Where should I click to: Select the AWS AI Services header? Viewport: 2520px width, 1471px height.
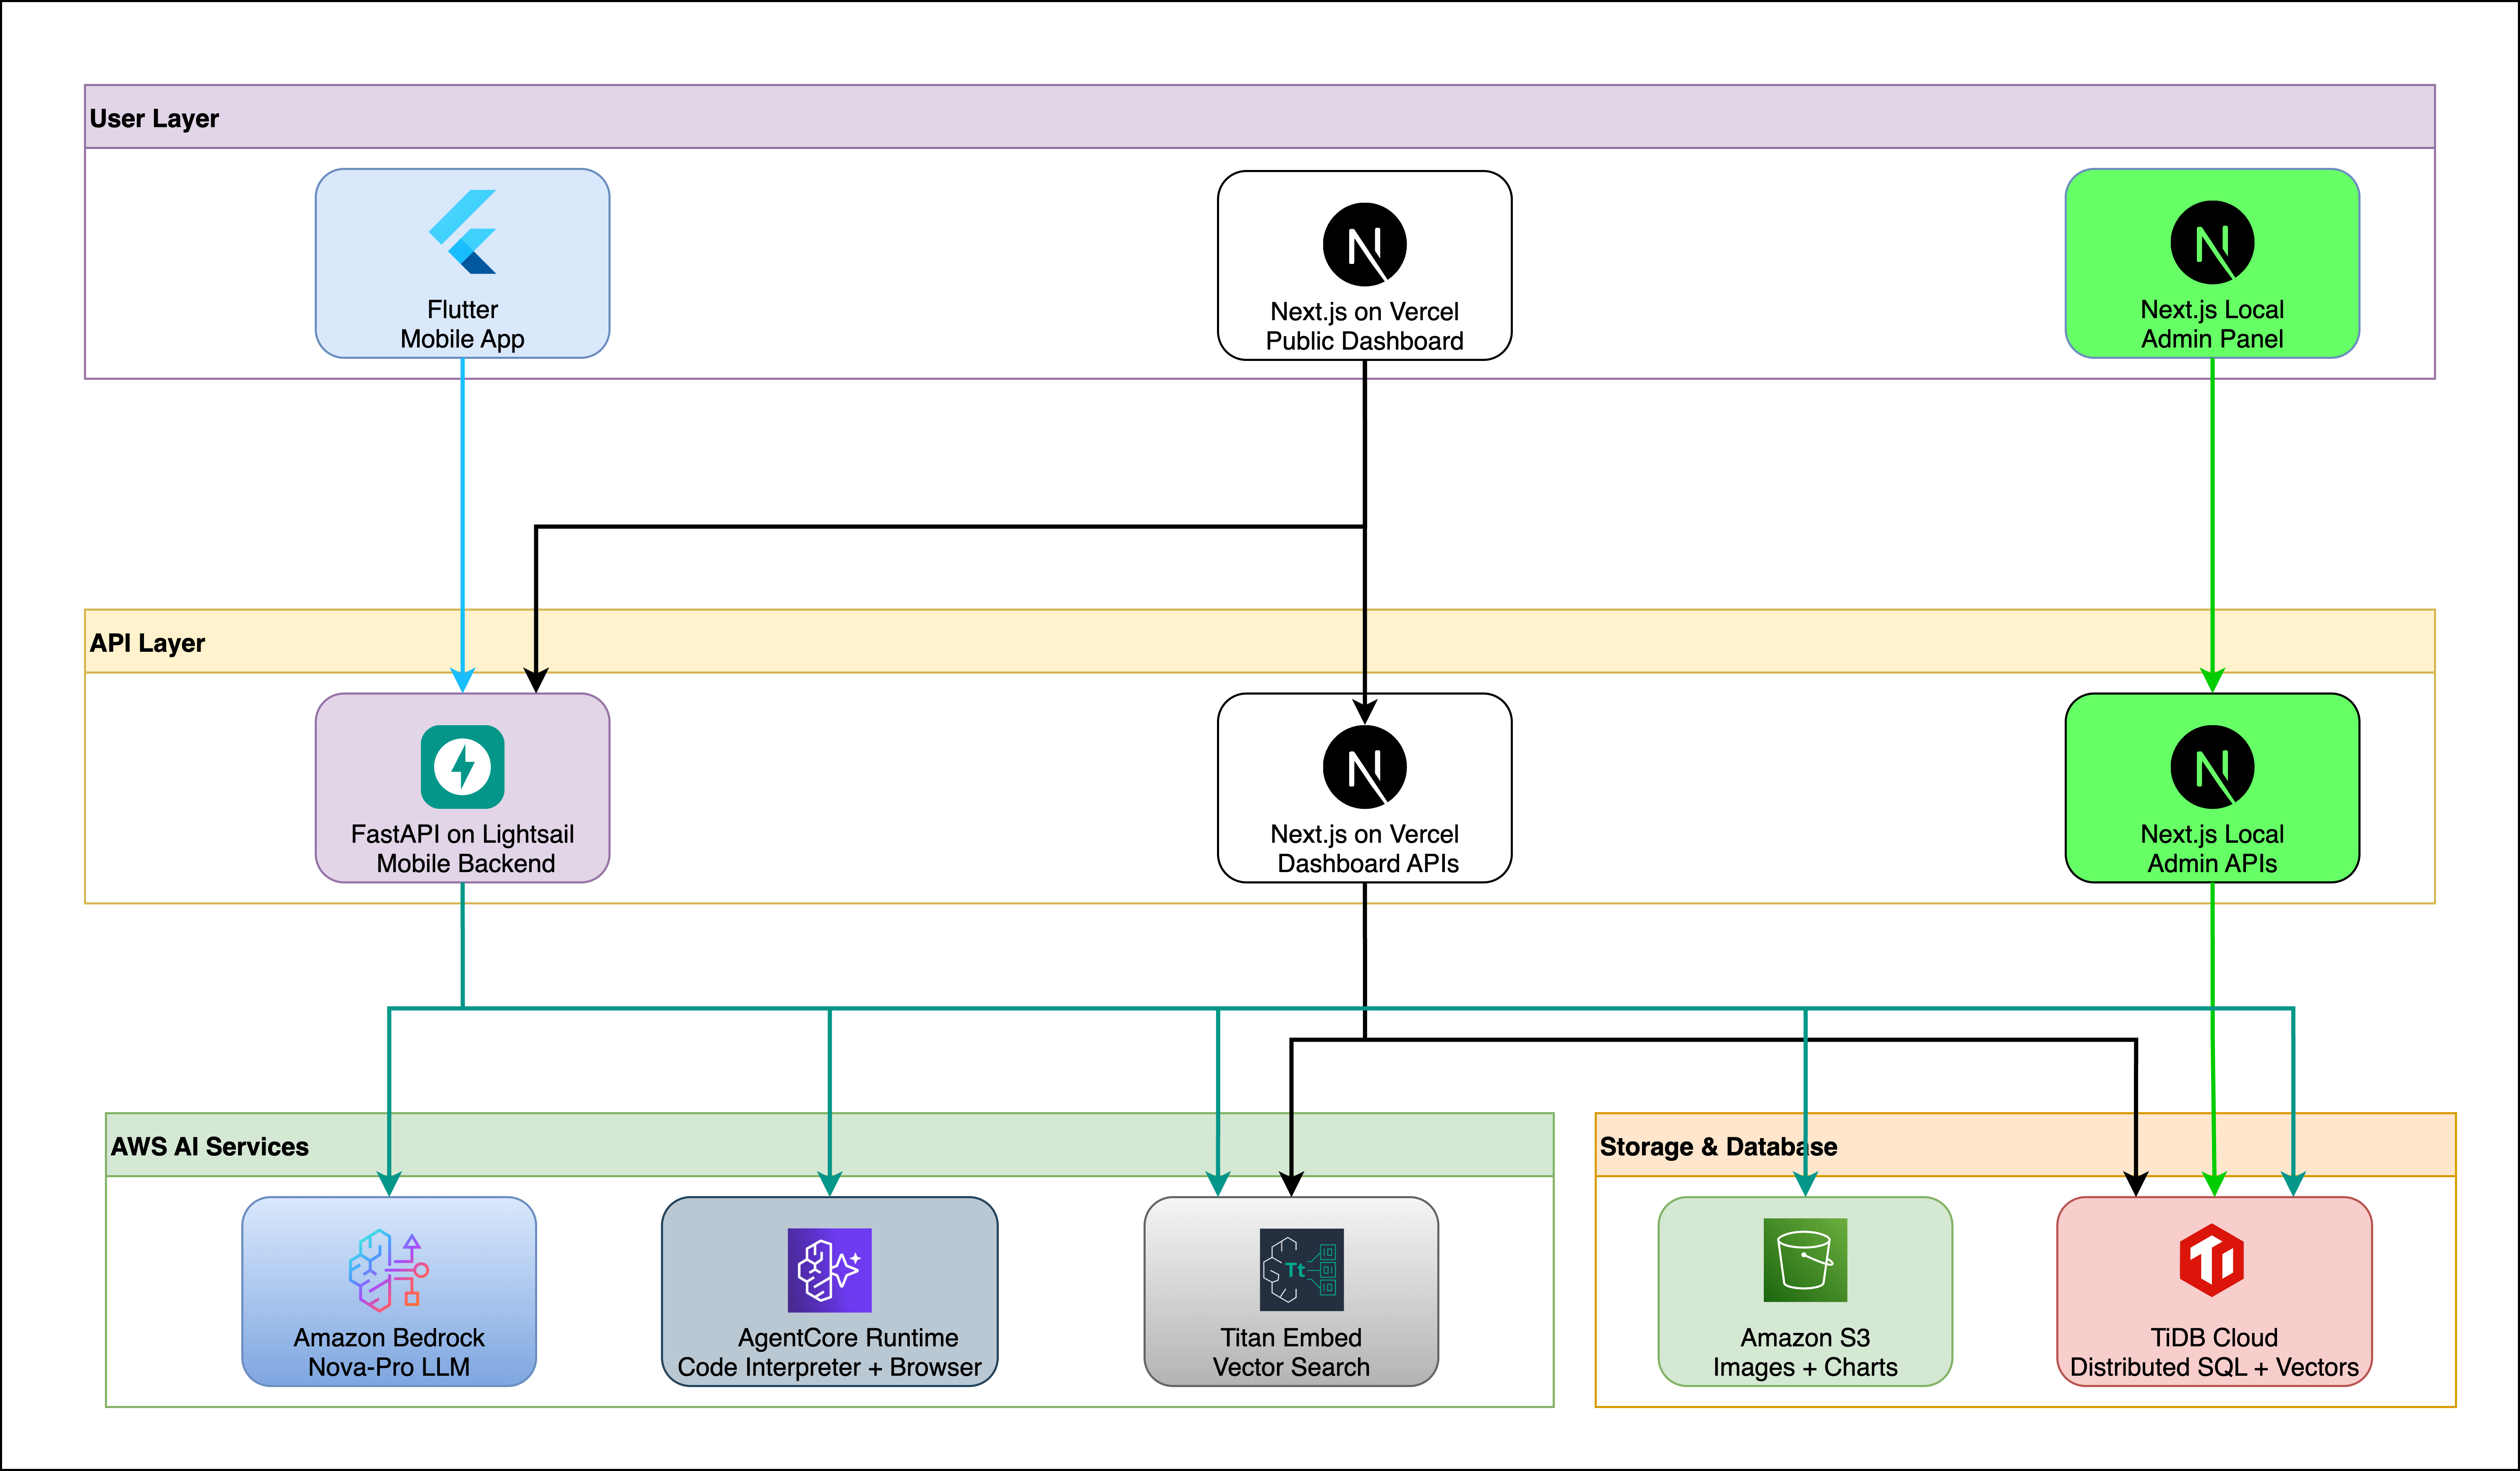point(209,1147)
